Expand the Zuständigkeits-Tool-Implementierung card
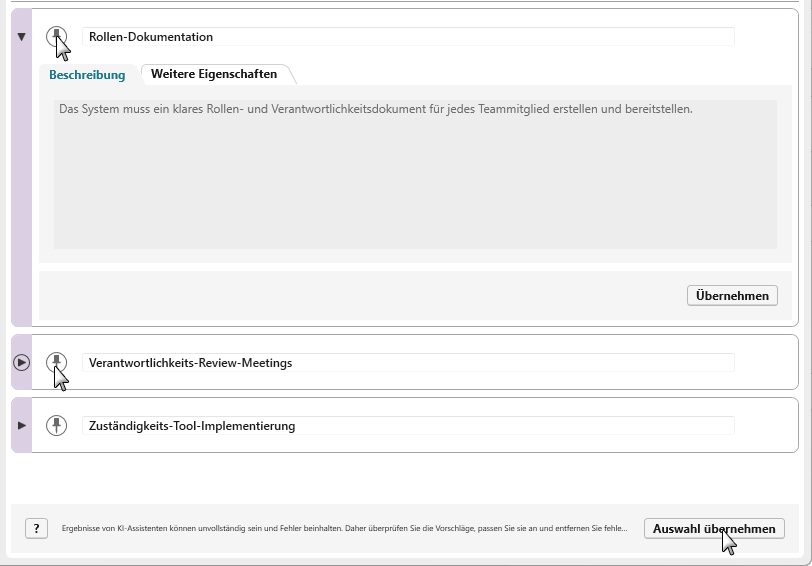The width and height of the screenshot is (812, 566). click(21, 425)
